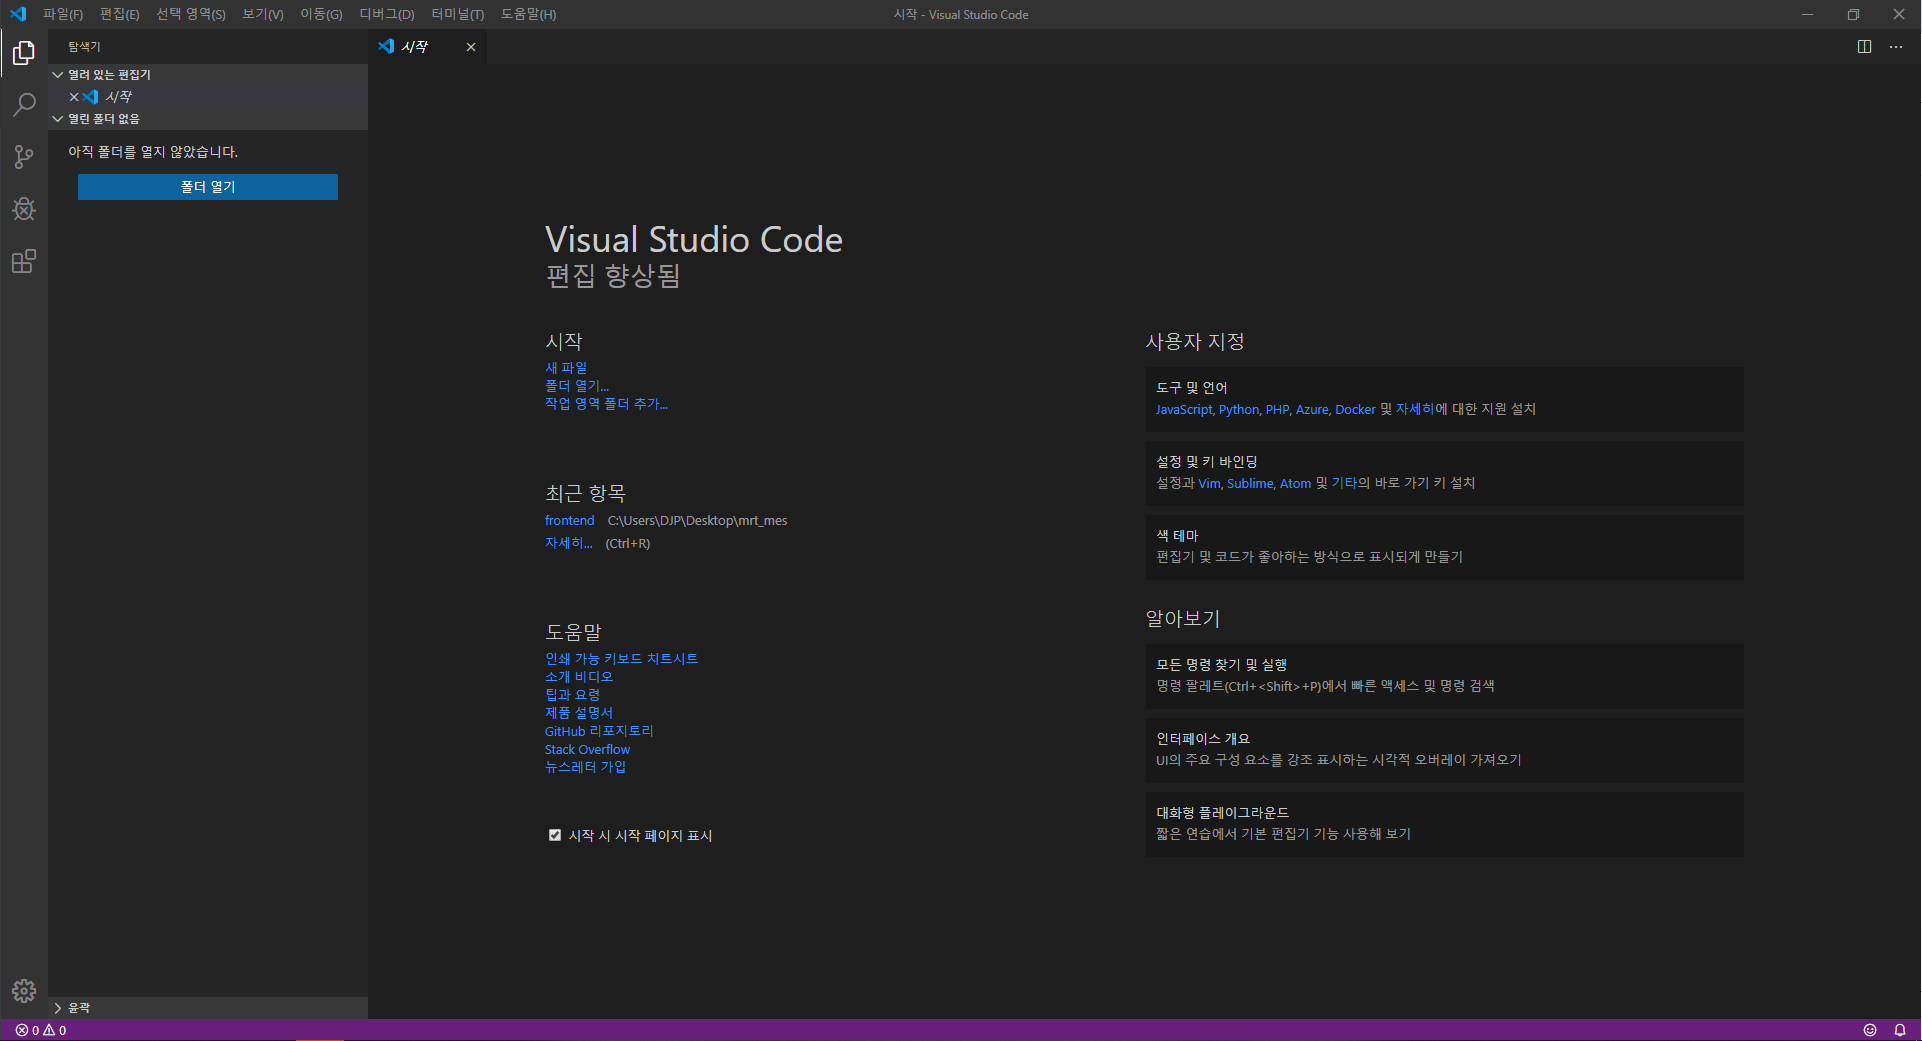Viewport: 1922px width, 1041px height.
Task: Click 기타 link in keybindings card
Action: (1344, 483)
